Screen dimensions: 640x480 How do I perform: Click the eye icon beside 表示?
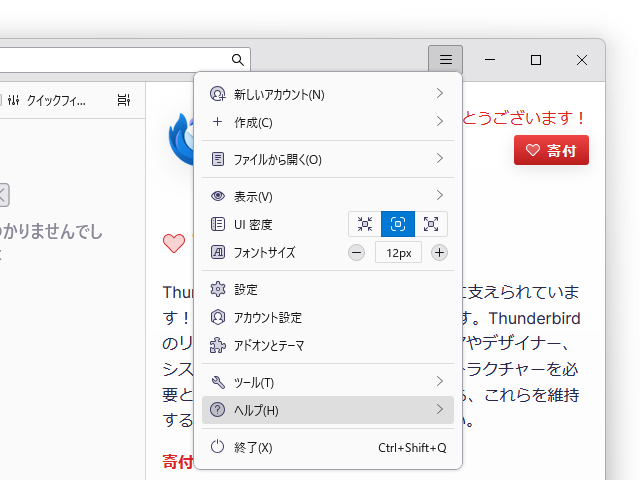click(x=218, y=196)
